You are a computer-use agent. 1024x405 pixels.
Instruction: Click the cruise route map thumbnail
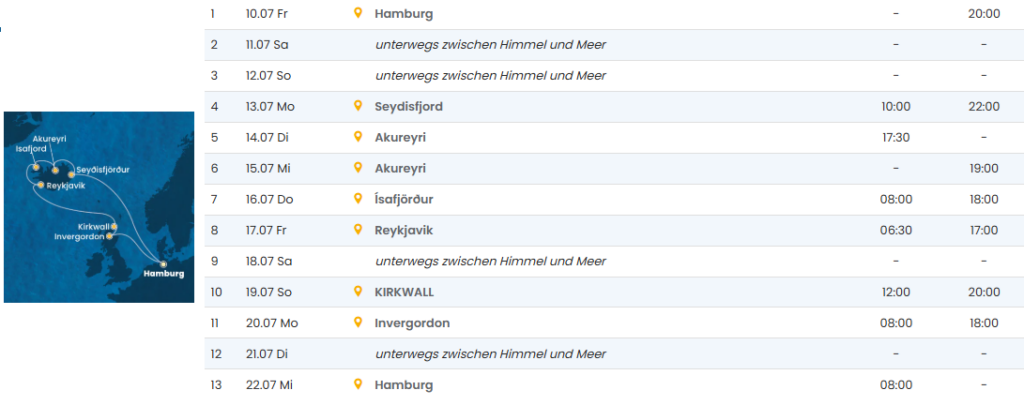[x=98, y=205]
